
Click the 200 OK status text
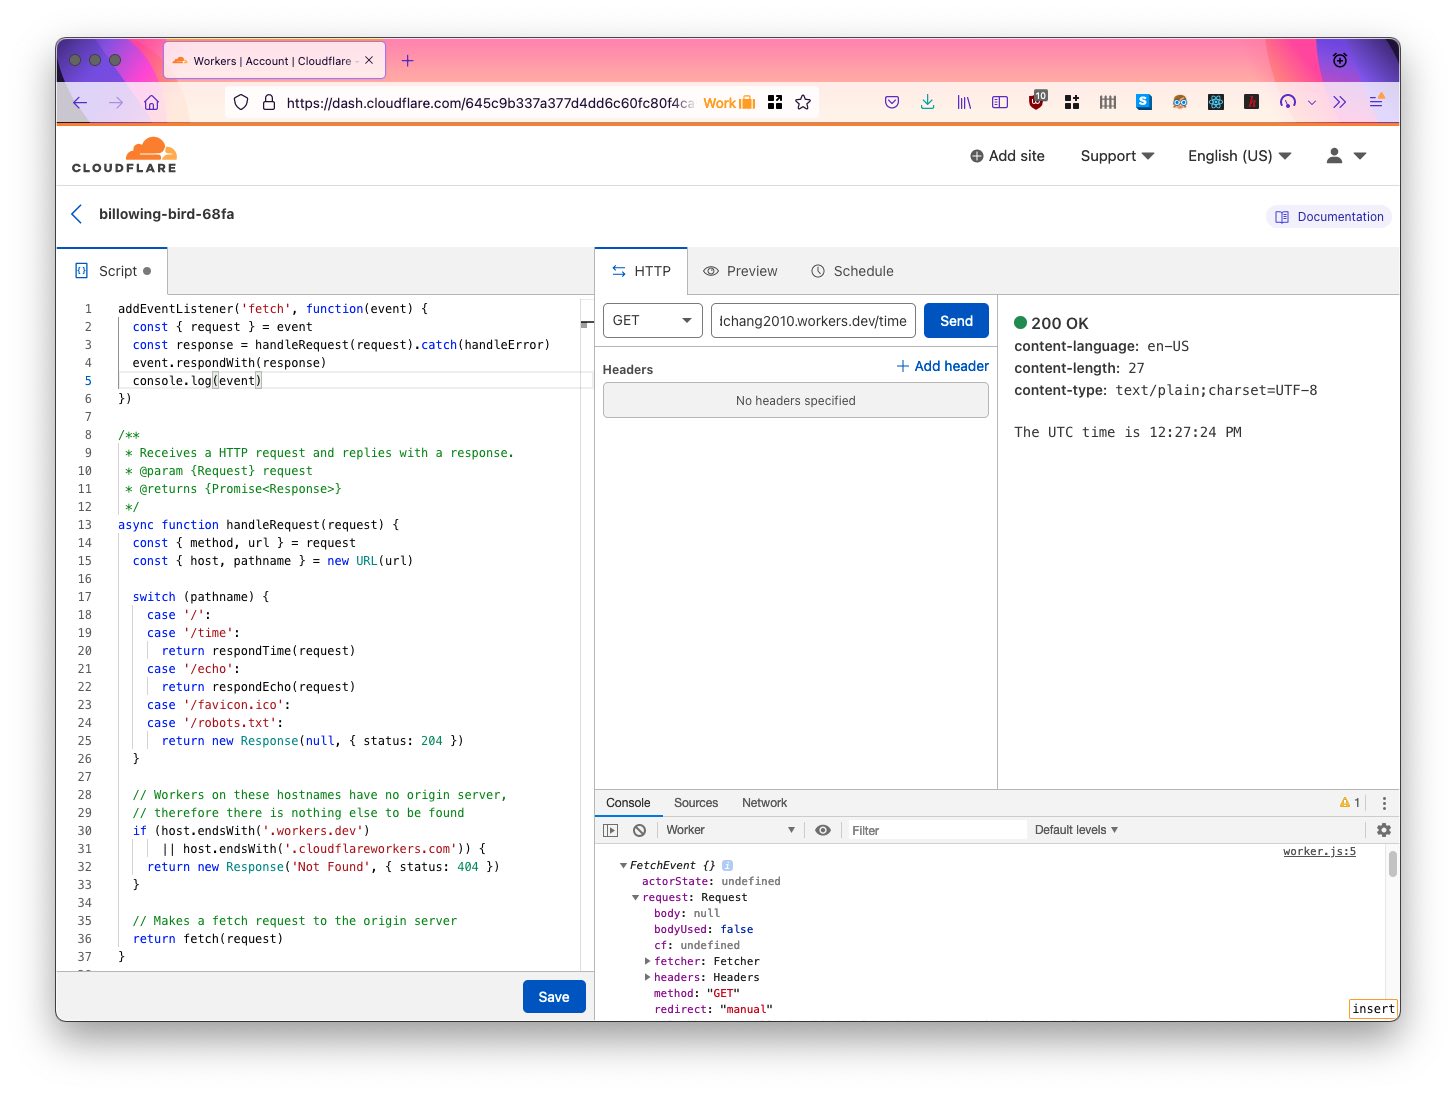point(1060,323)
